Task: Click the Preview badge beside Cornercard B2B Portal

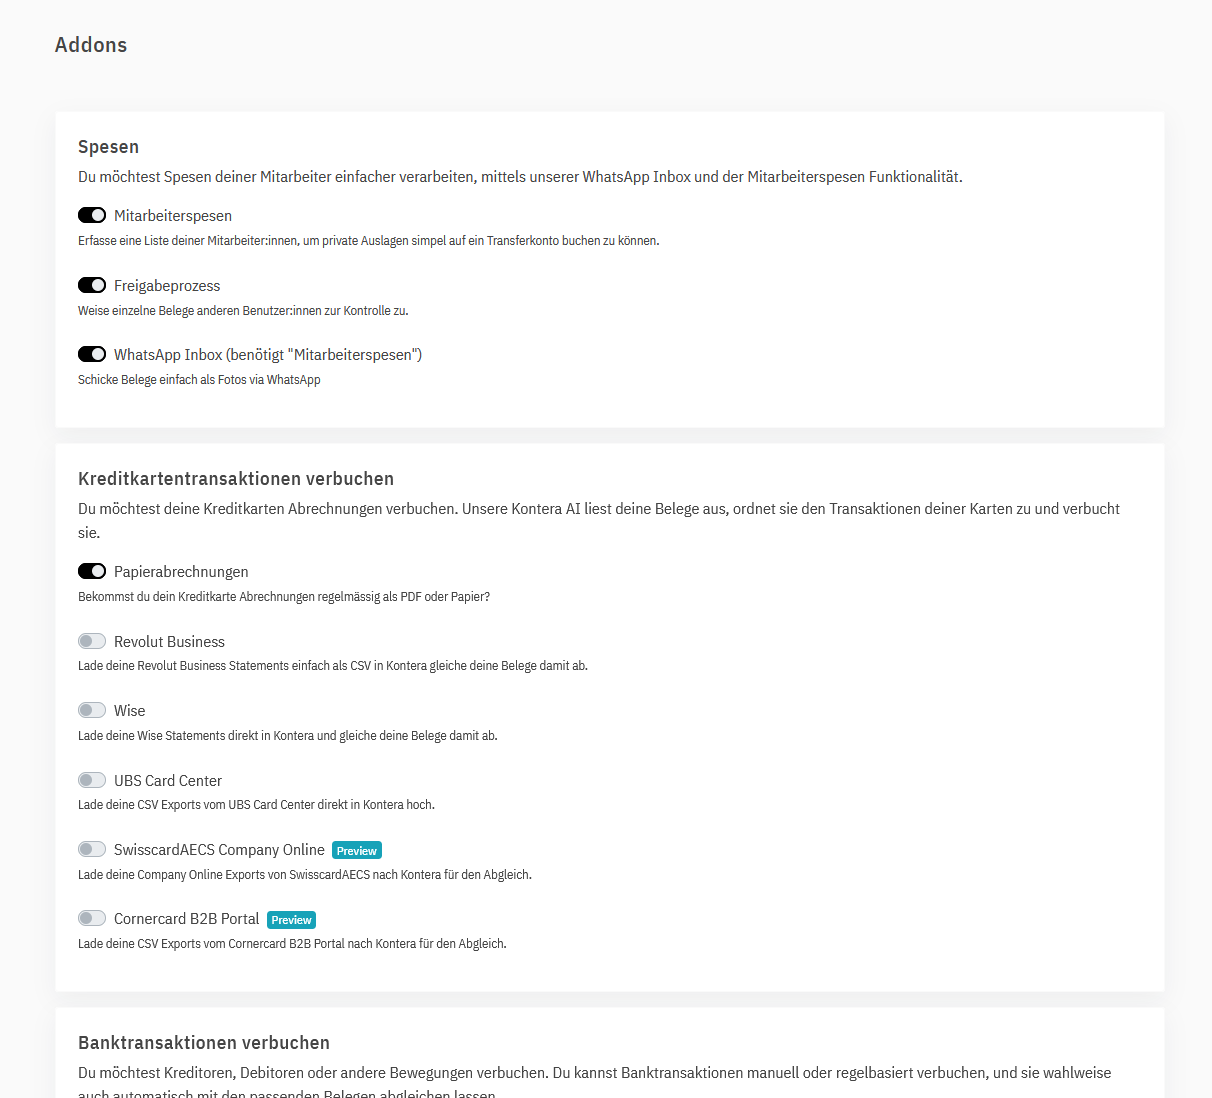Action: pyautogui.click(x=291, y=920)
